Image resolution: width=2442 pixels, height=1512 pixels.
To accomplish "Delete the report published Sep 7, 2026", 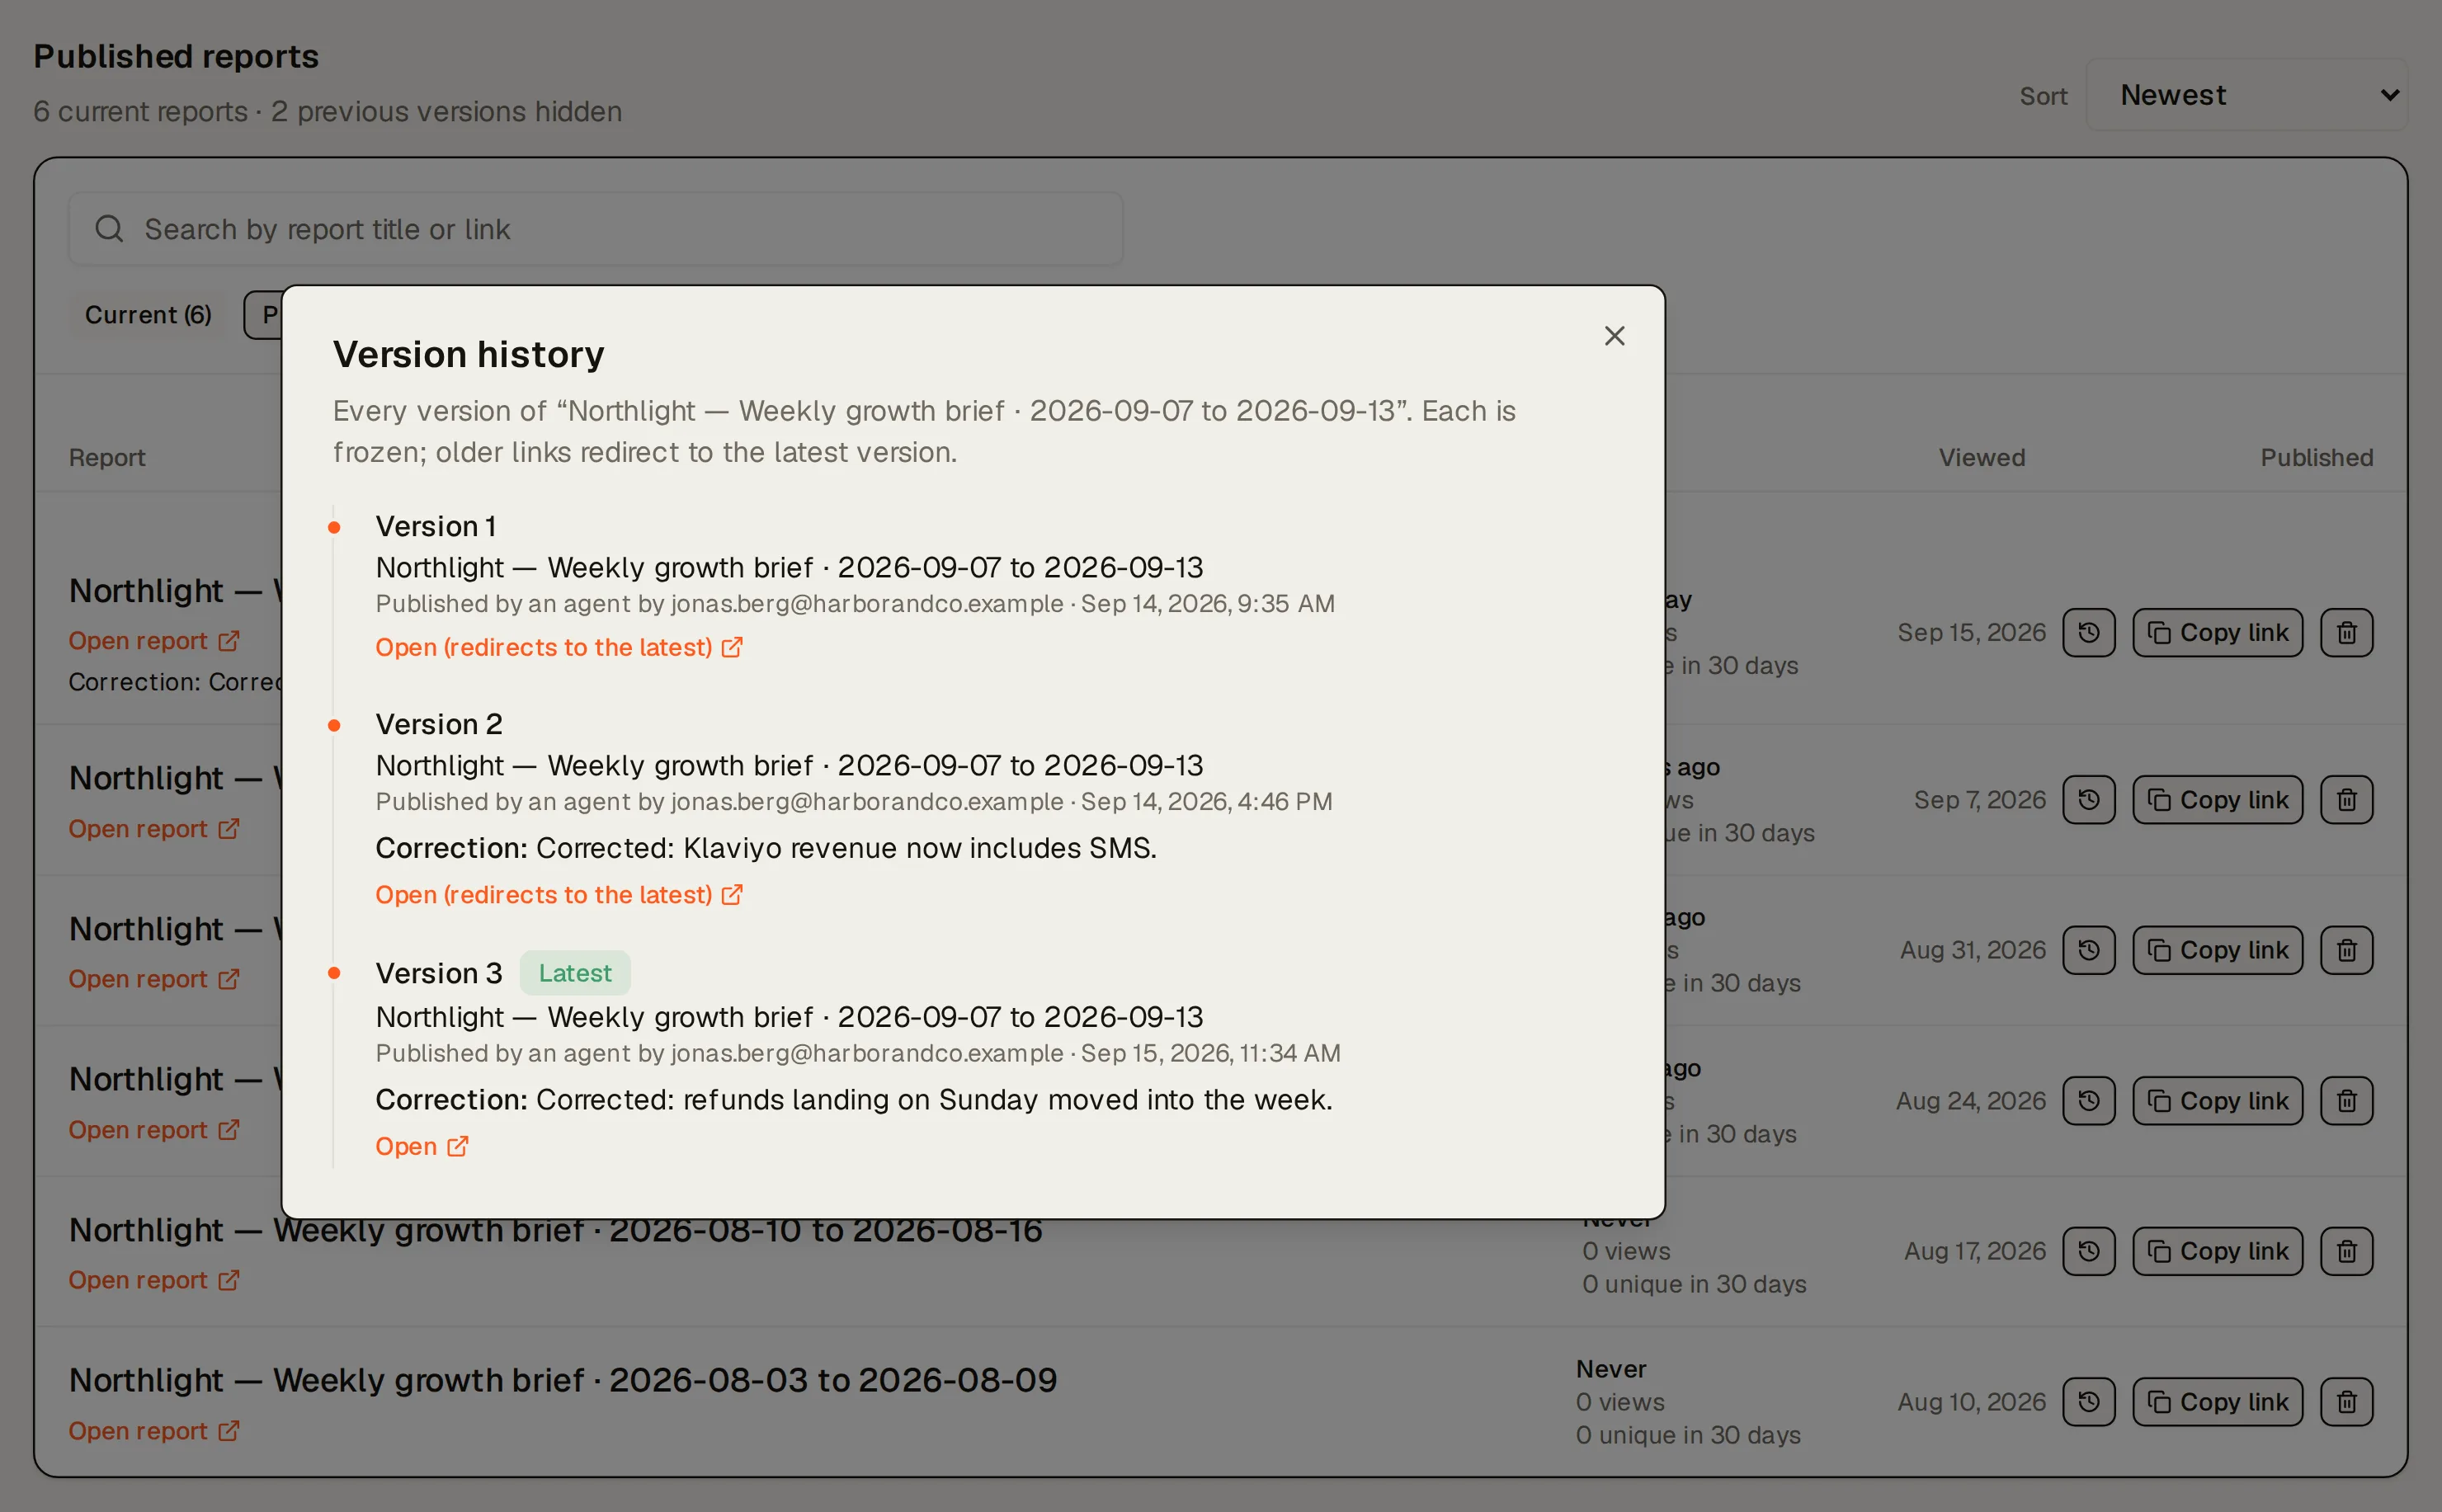I will point(2347,800).
